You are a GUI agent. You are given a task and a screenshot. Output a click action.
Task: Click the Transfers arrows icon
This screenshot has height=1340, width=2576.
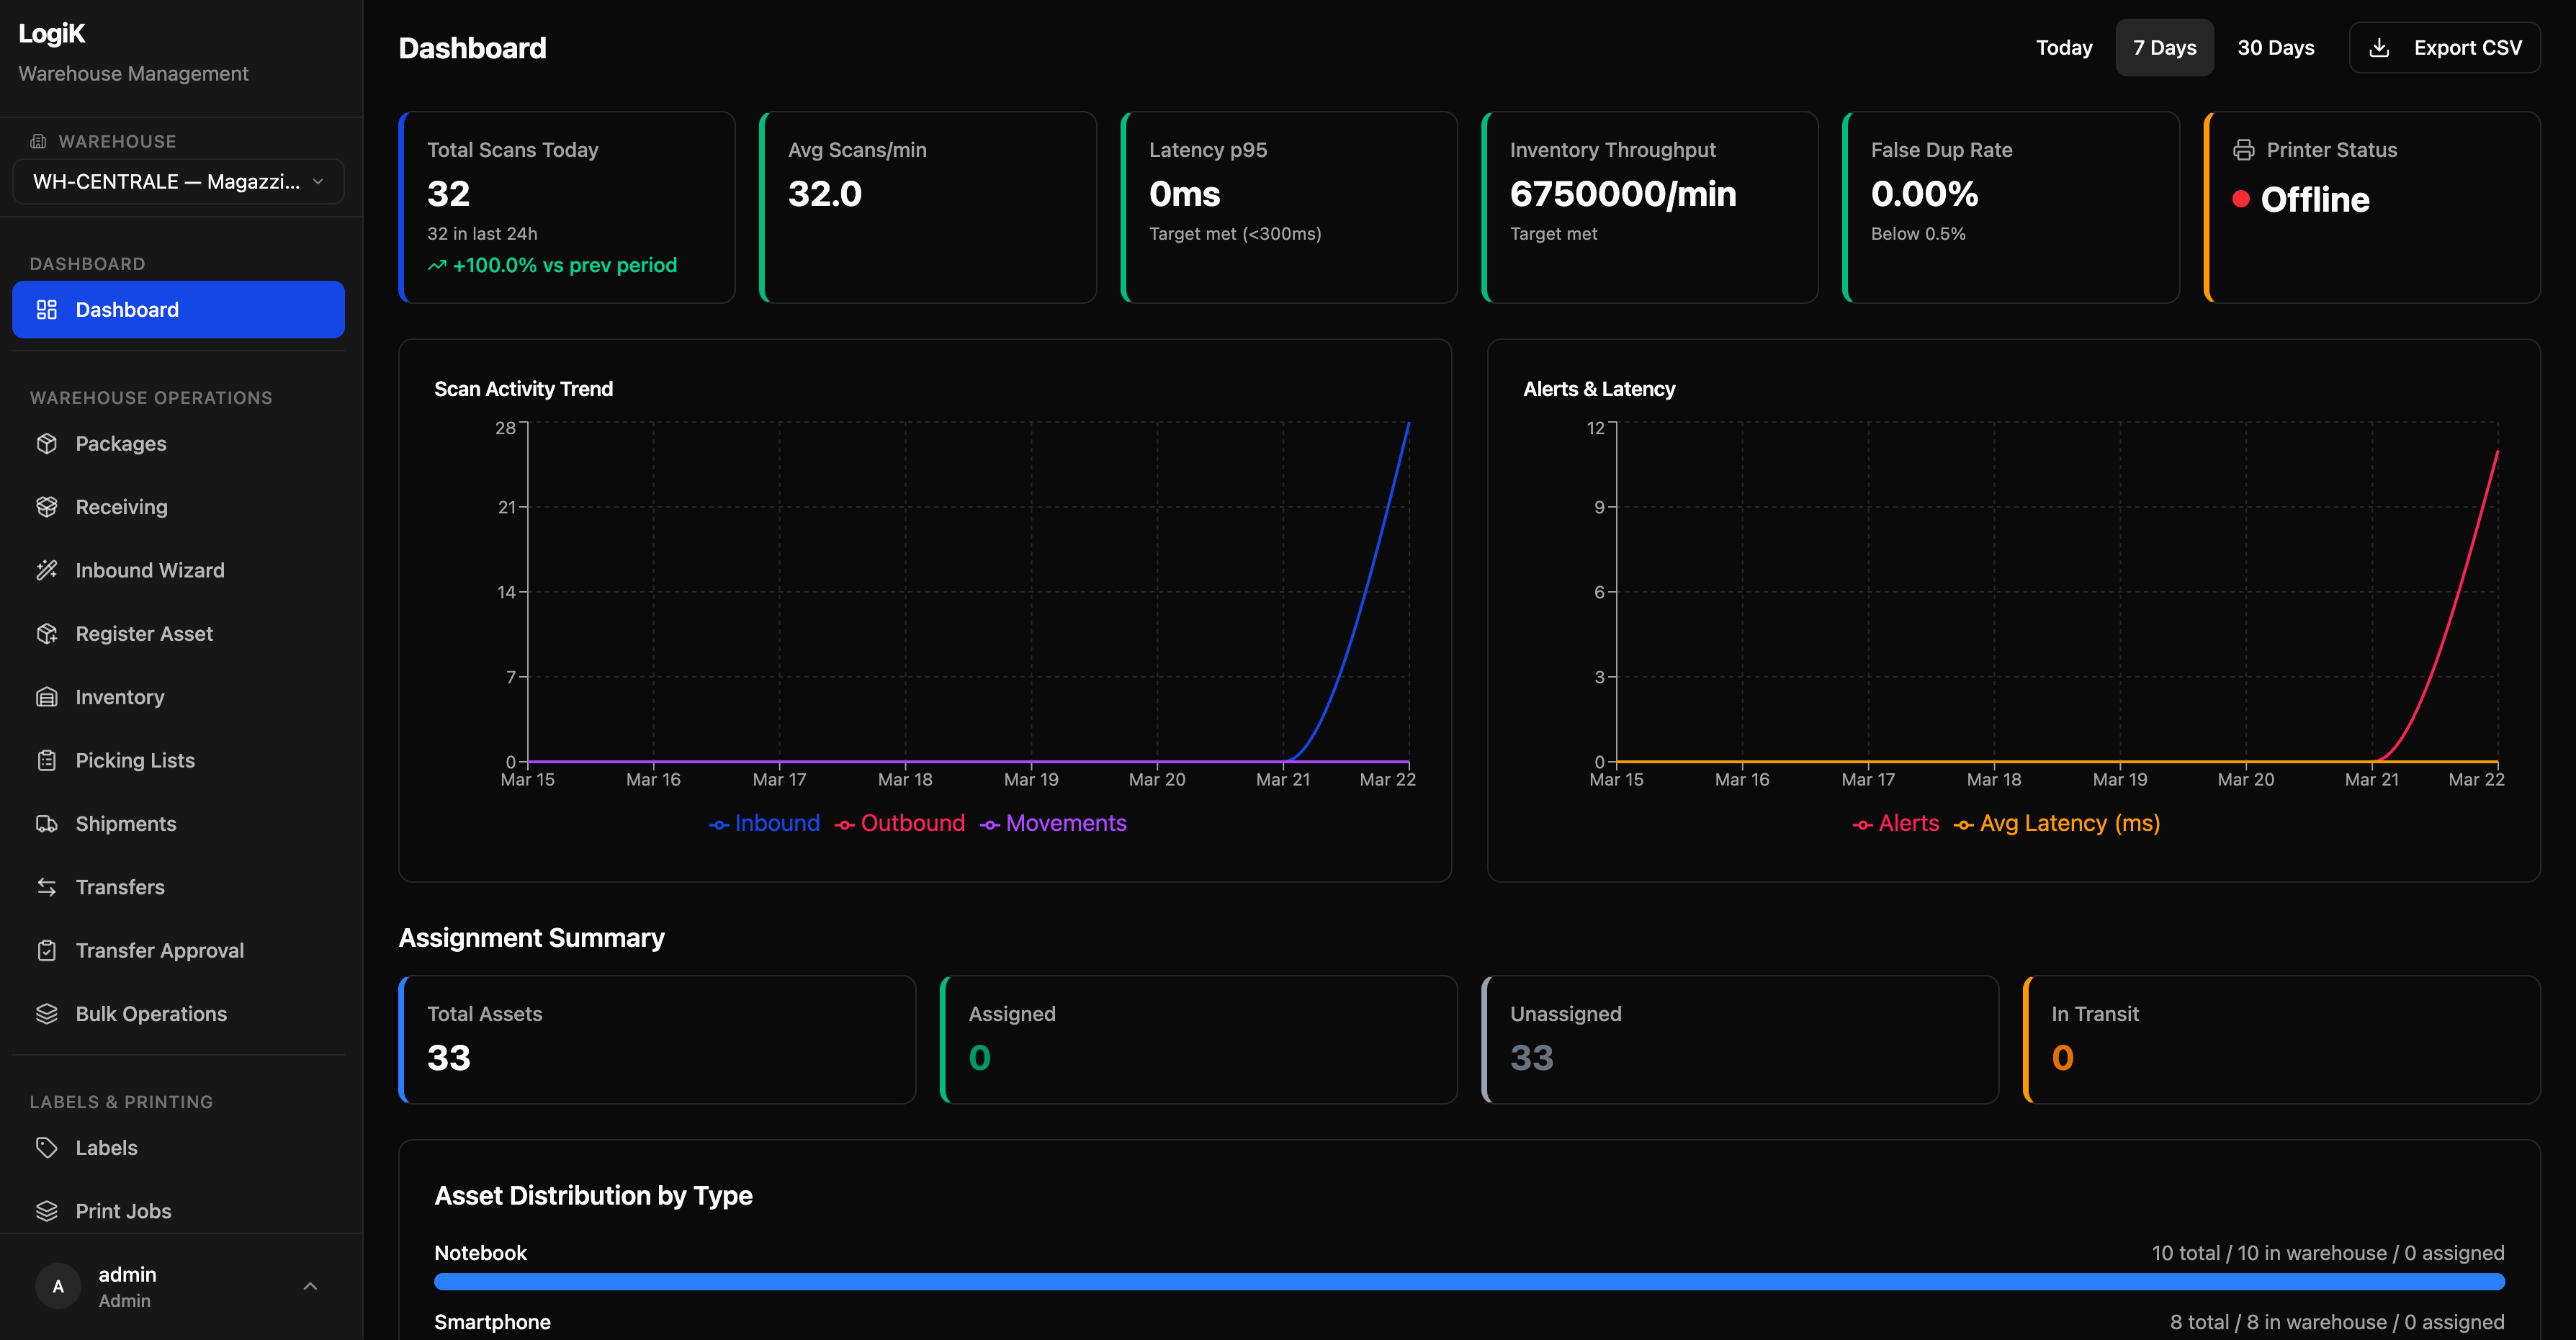pyautogui.click(x=47, y=887)
